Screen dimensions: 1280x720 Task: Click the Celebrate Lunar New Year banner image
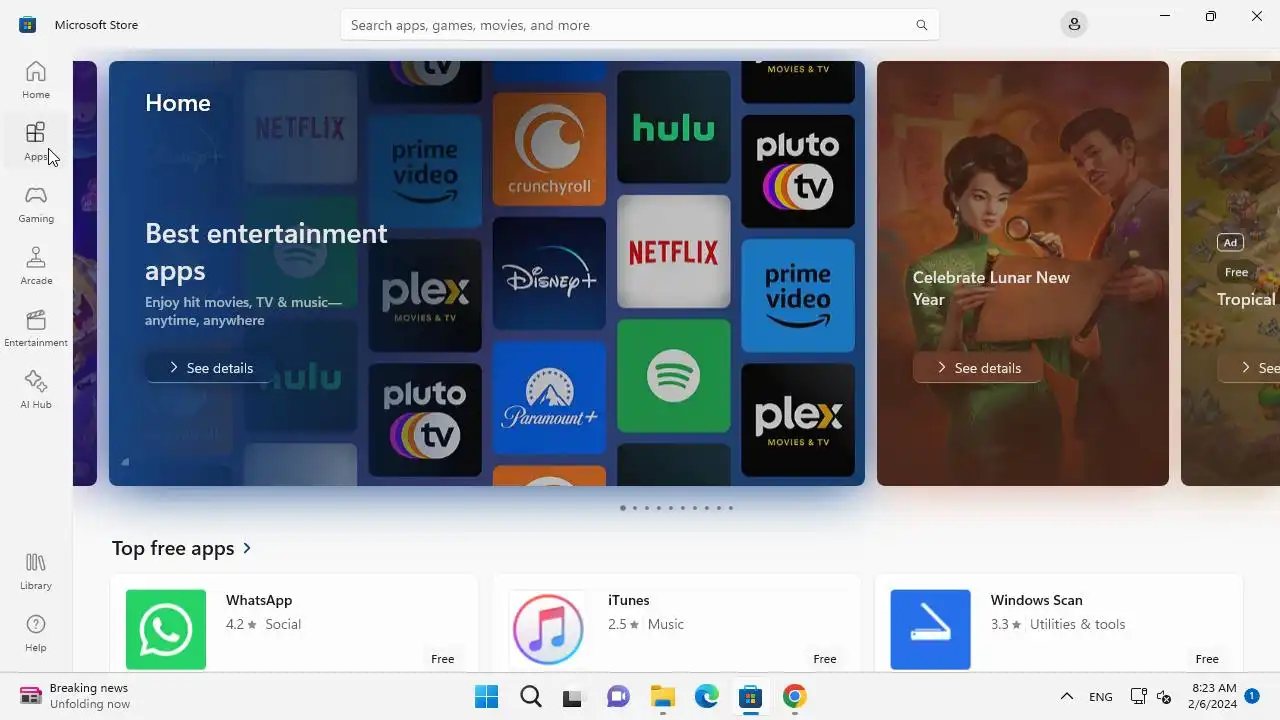click(1023, 273)
